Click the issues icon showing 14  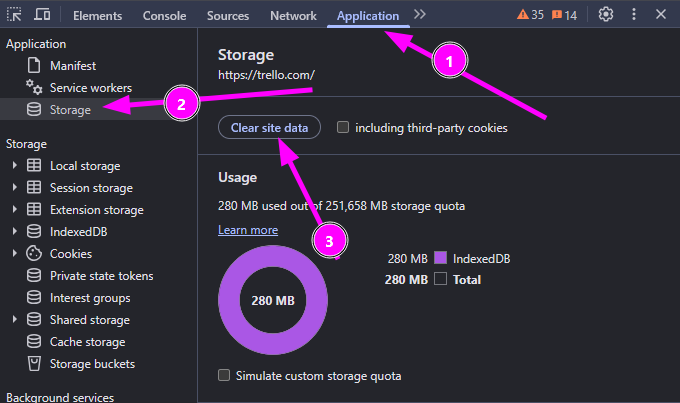[564, 15]
